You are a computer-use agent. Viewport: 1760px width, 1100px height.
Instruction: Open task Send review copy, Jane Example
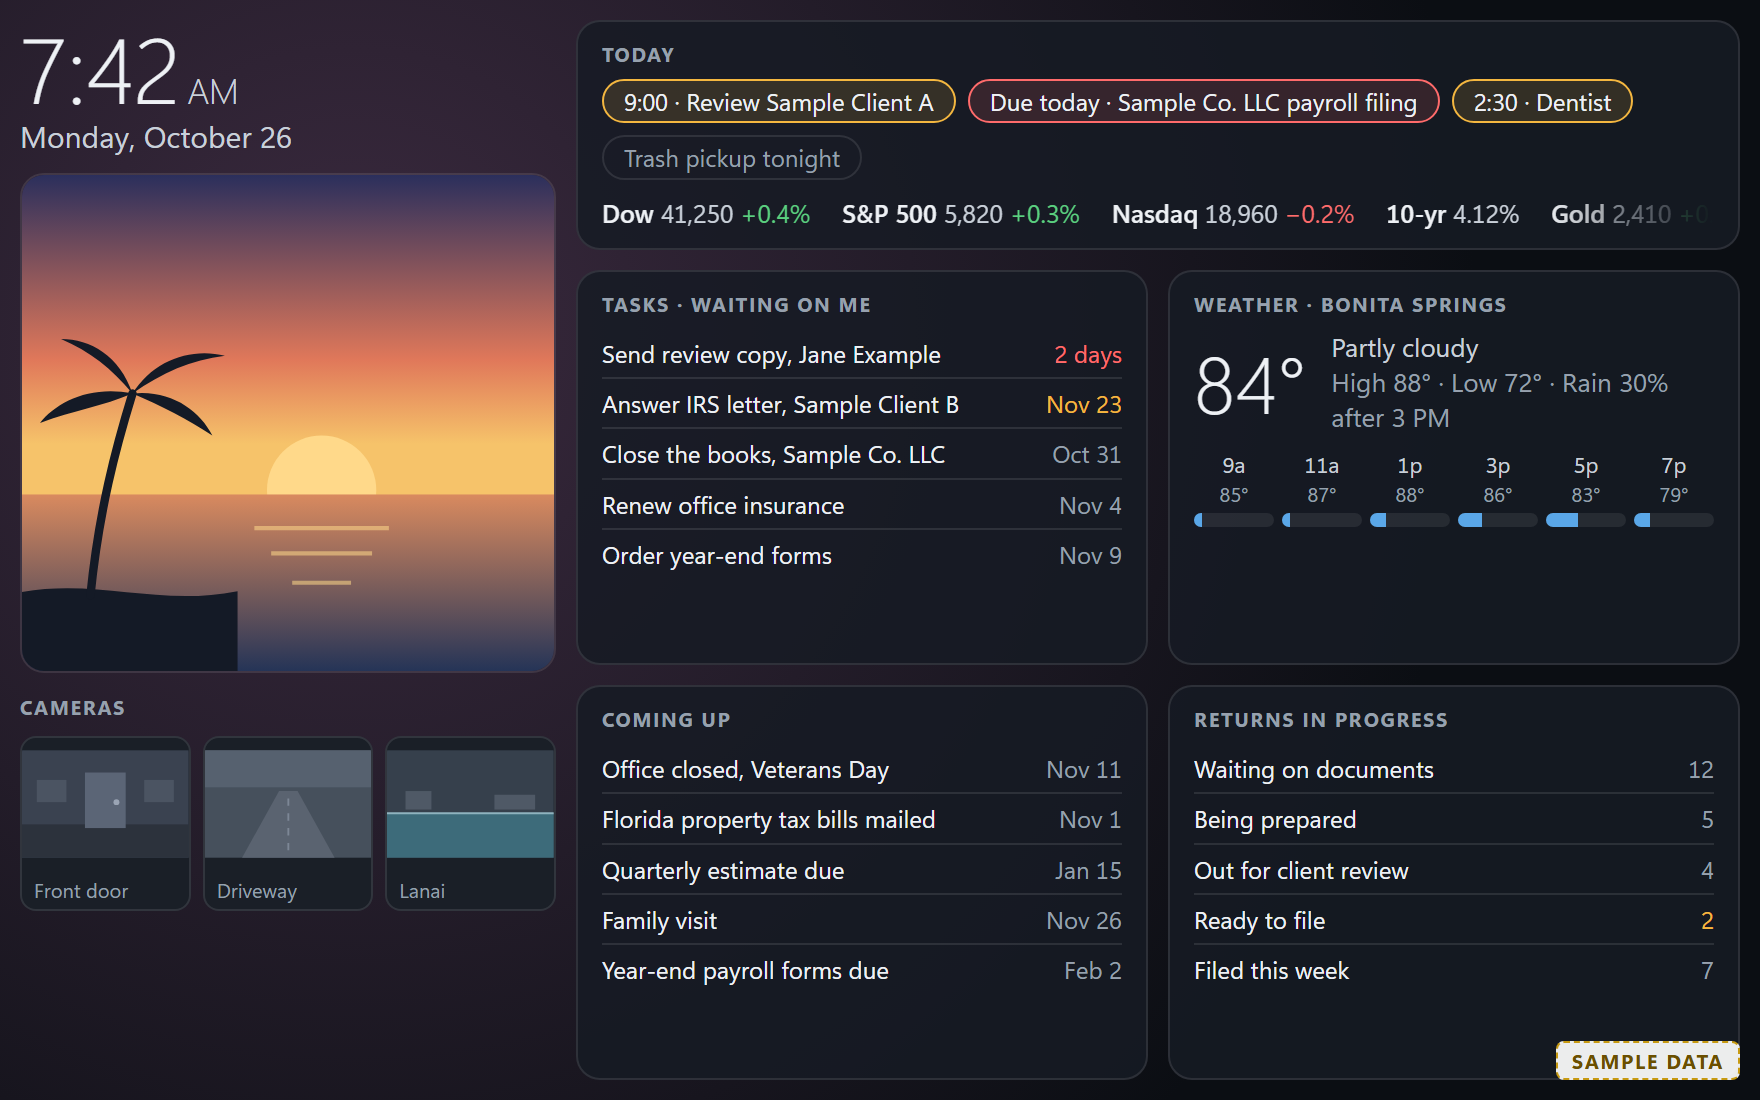point(862,355)
